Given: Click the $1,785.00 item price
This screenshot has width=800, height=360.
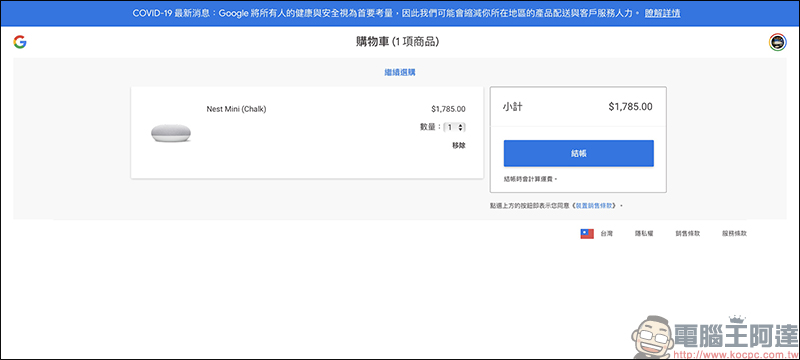Looking at the screenshot, I should (x=448, y=109).
